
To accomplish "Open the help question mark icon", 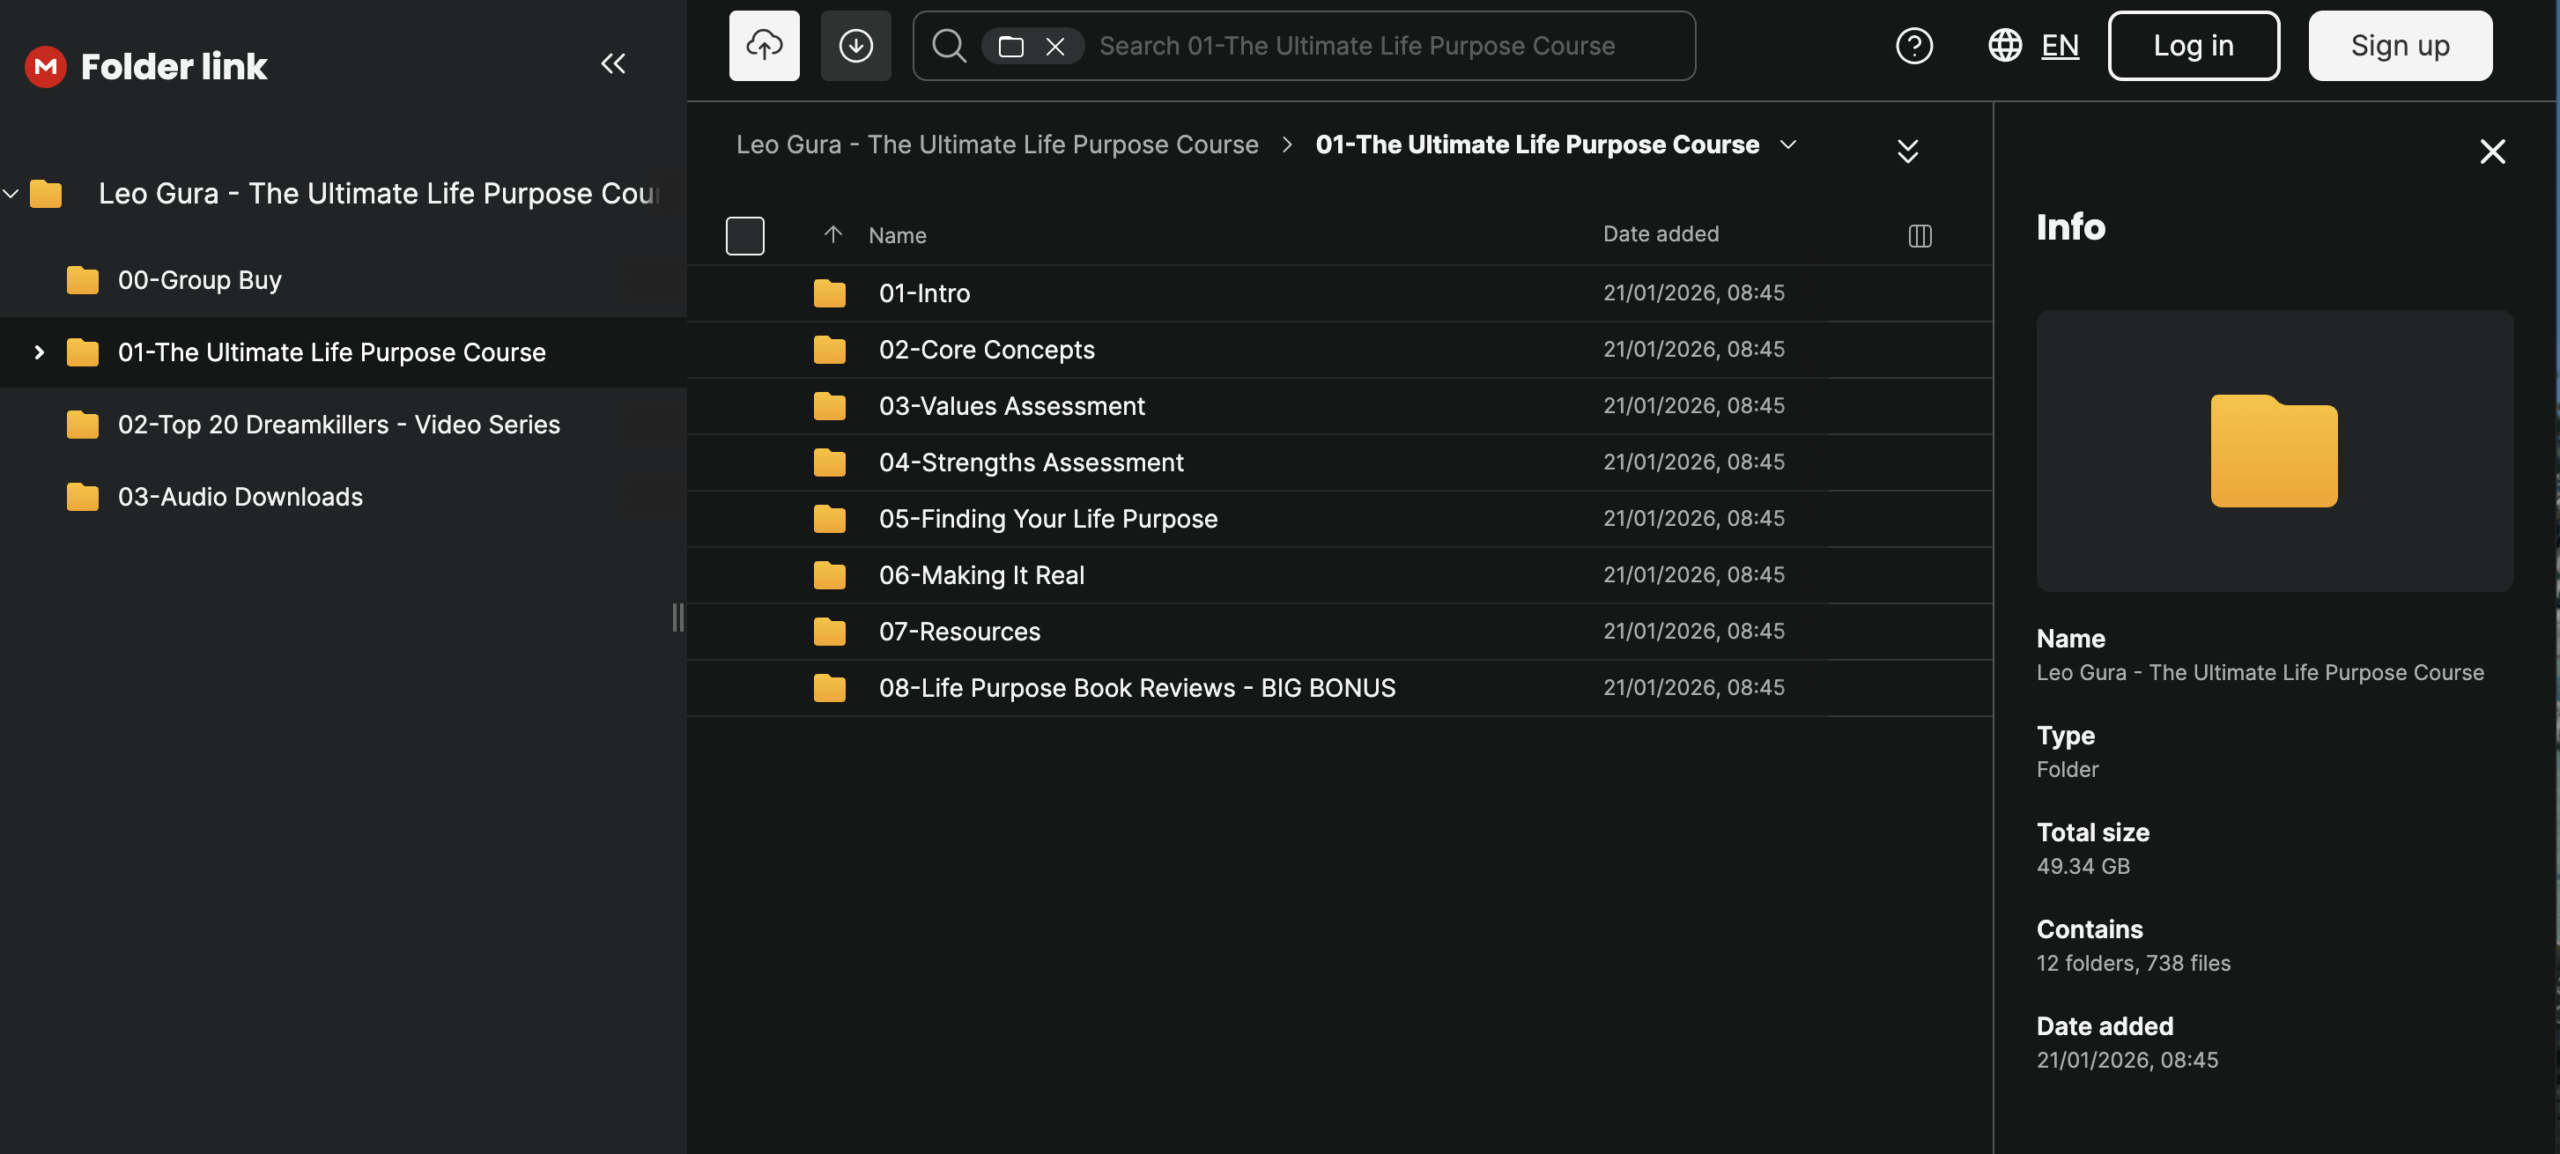I will (x=1914, y=46).
